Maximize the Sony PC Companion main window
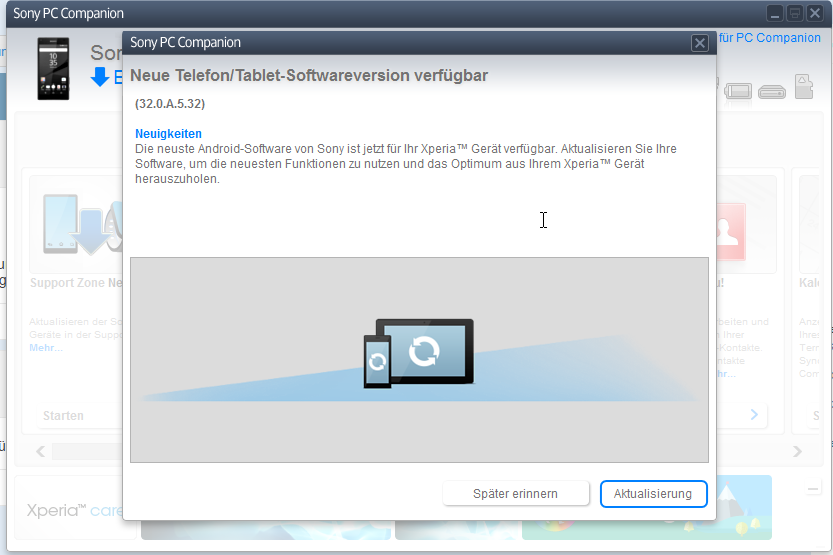The image size is (833, 555). pyautogui.click(x=795, y=13)
